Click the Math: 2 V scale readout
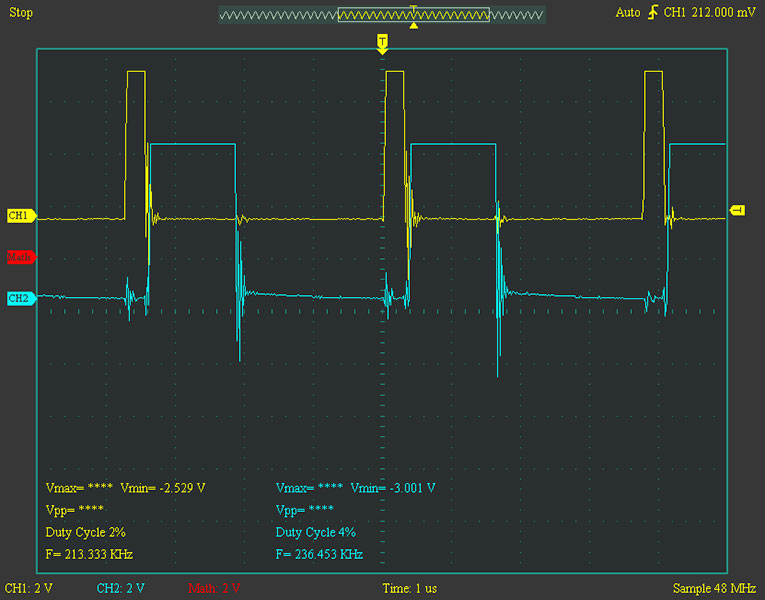The height and width of the screenshot is (600, 765). 214,588
